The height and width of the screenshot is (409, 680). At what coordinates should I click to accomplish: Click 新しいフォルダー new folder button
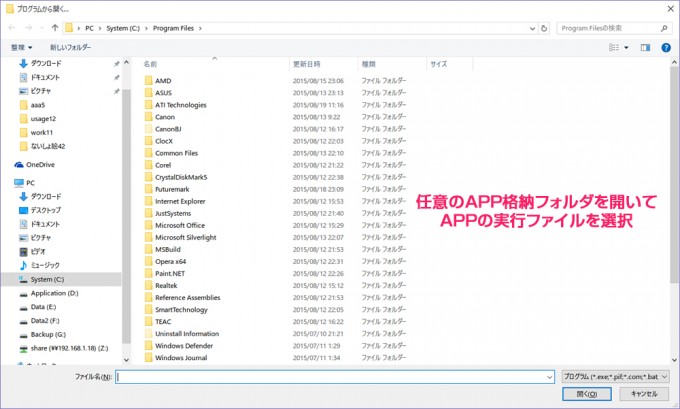pos(70,47)
